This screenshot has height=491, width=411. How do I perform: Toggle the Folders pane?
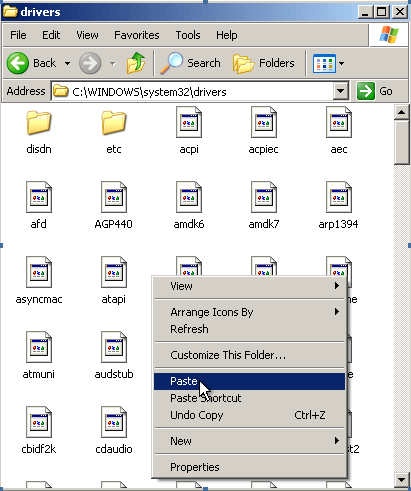pos(264,63)
